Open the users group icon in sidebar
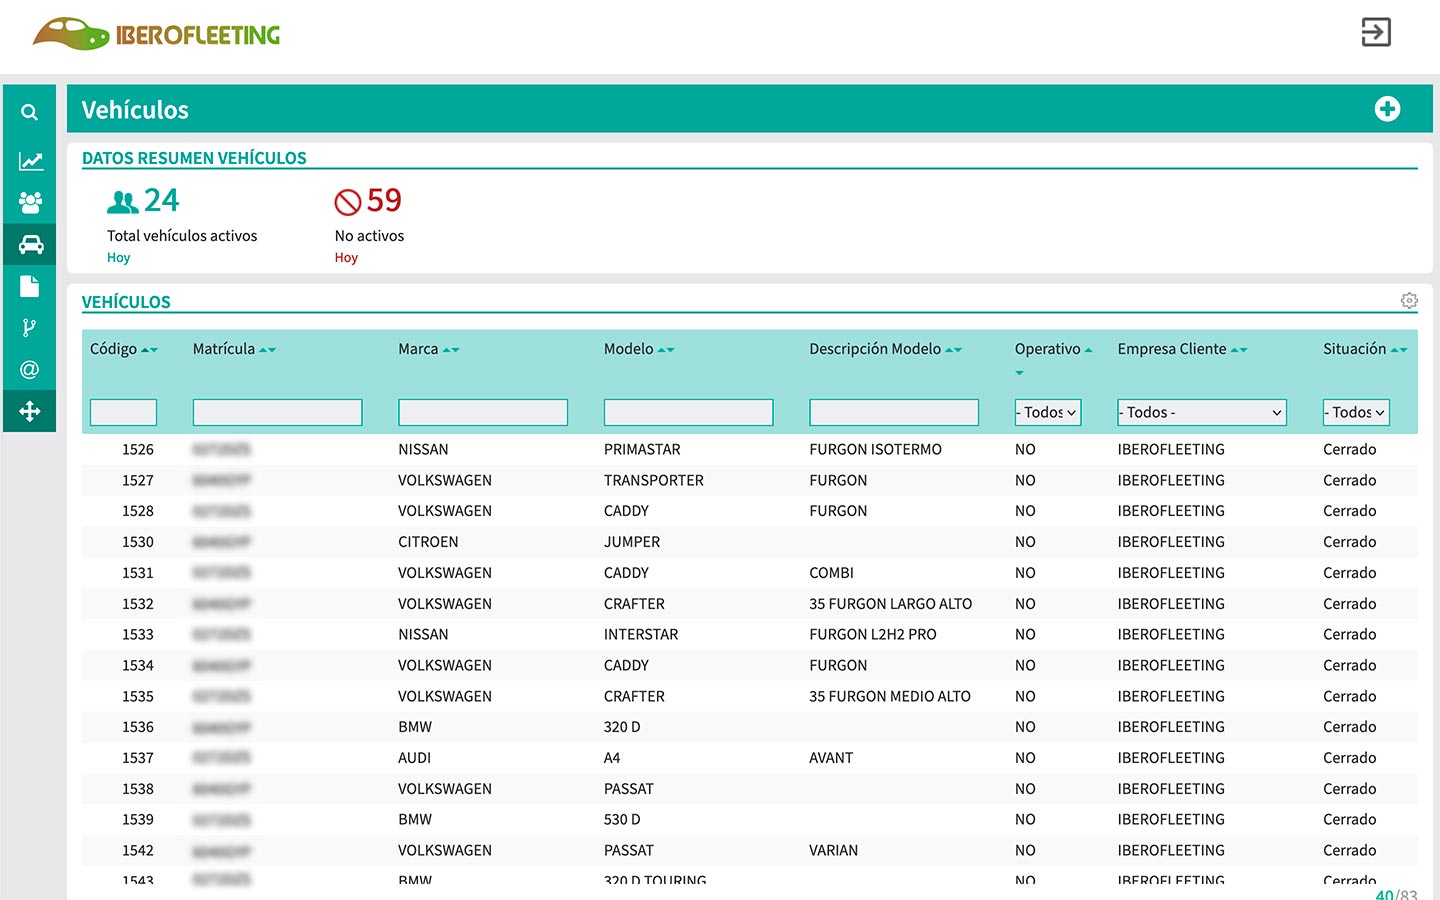This screenshot has width=1440, height=900. coord(30,203)
